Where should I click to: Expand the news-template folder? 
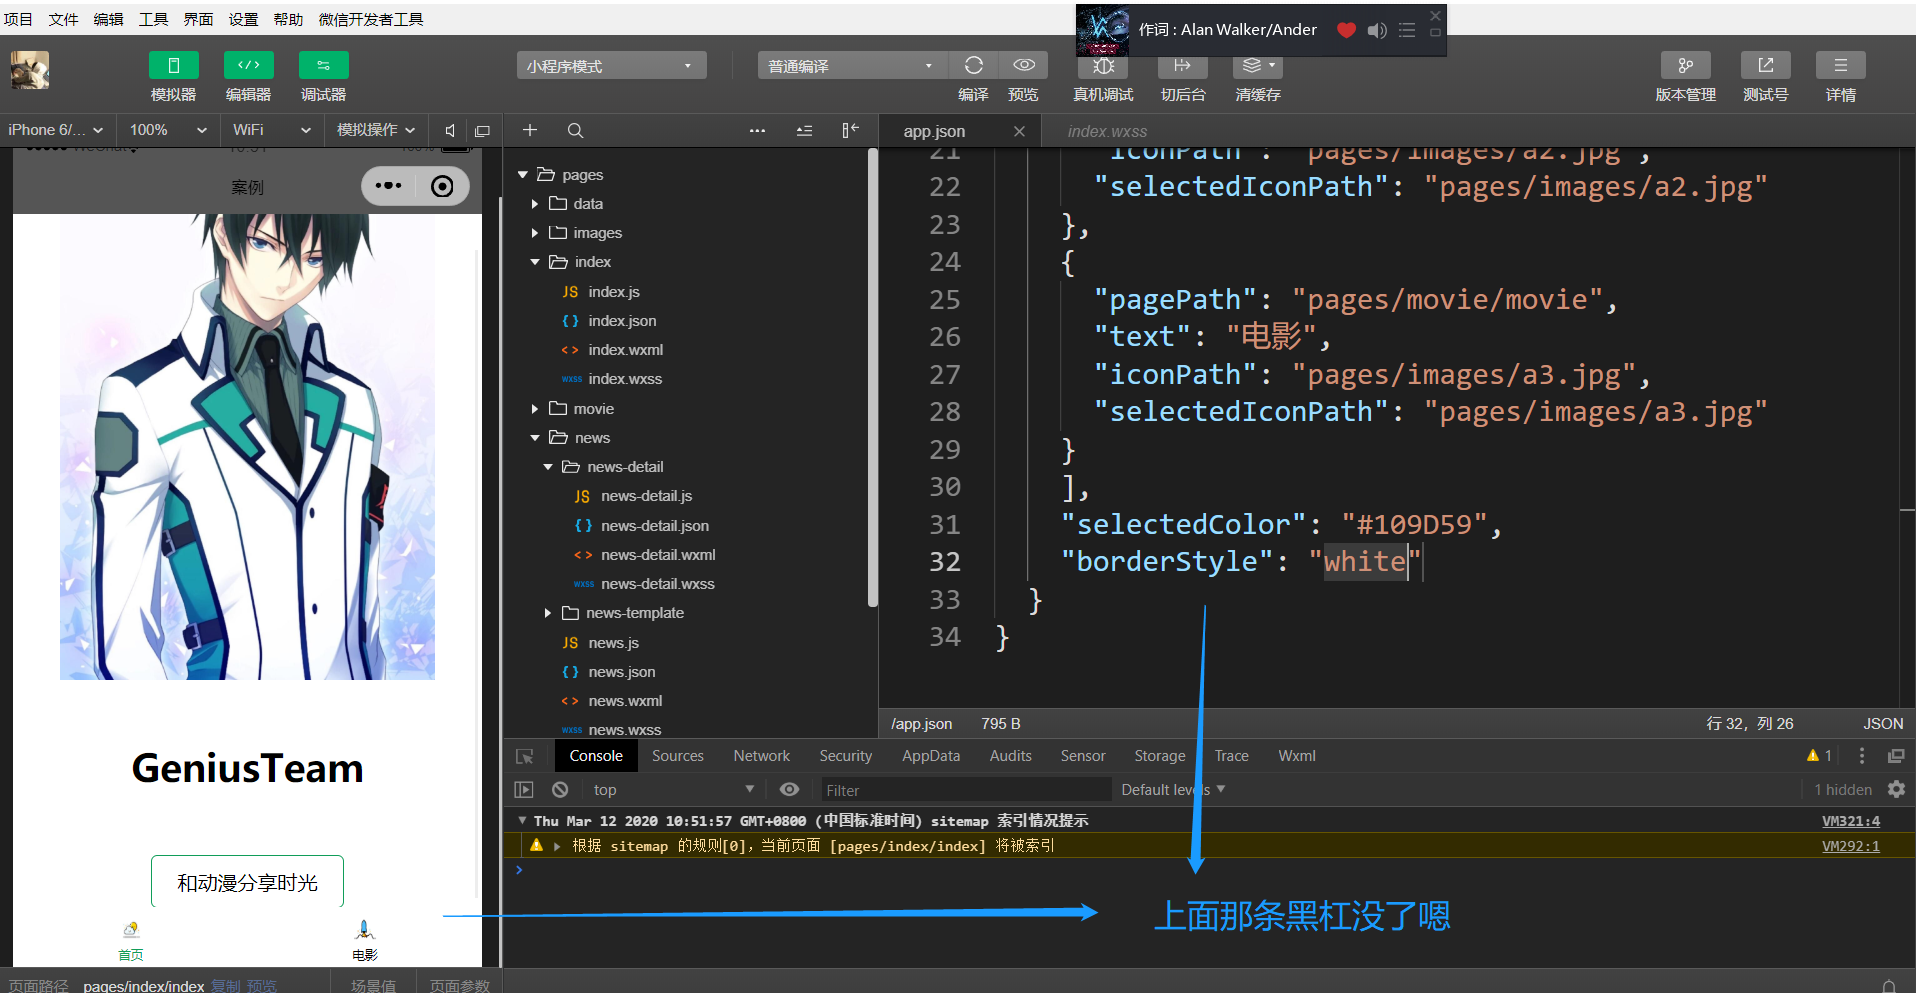[x=548, y=613]
